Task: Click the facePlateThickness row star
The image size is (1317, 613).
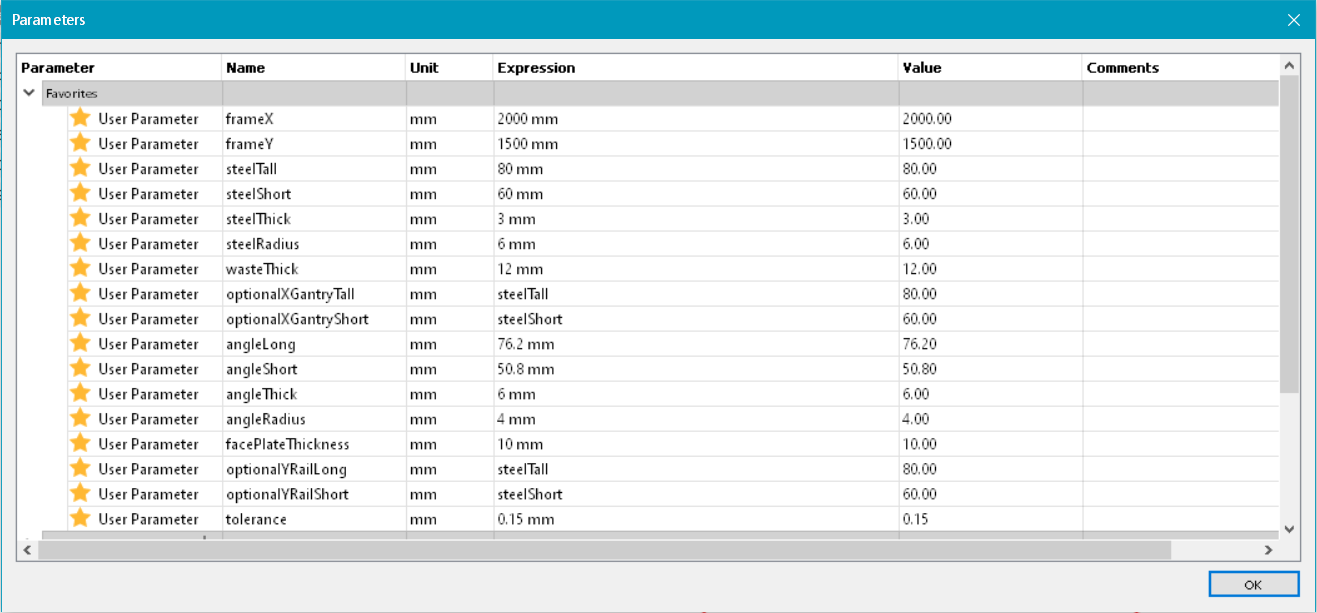Action: (x=81, y=443)
